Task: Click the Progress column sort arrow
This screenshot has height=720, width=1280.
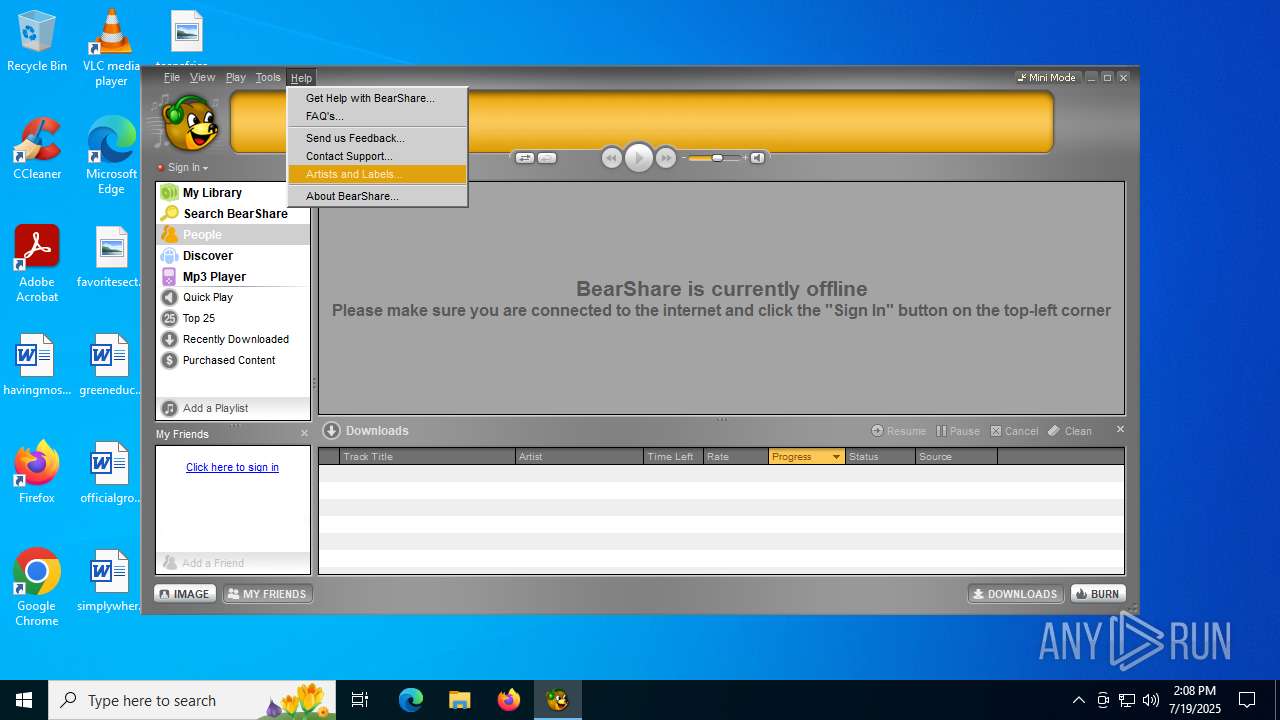Action: [x=836, y=457]
